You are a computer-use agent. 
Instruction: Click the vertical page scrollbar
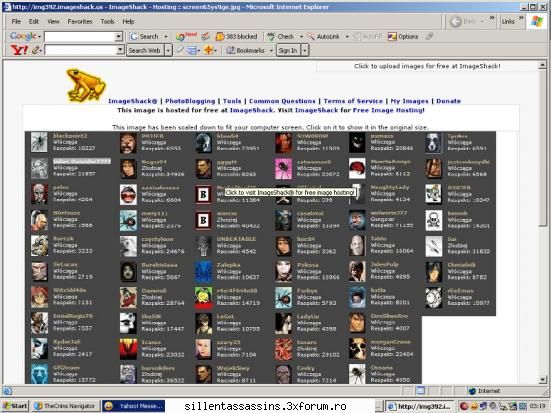pos(543,222)
